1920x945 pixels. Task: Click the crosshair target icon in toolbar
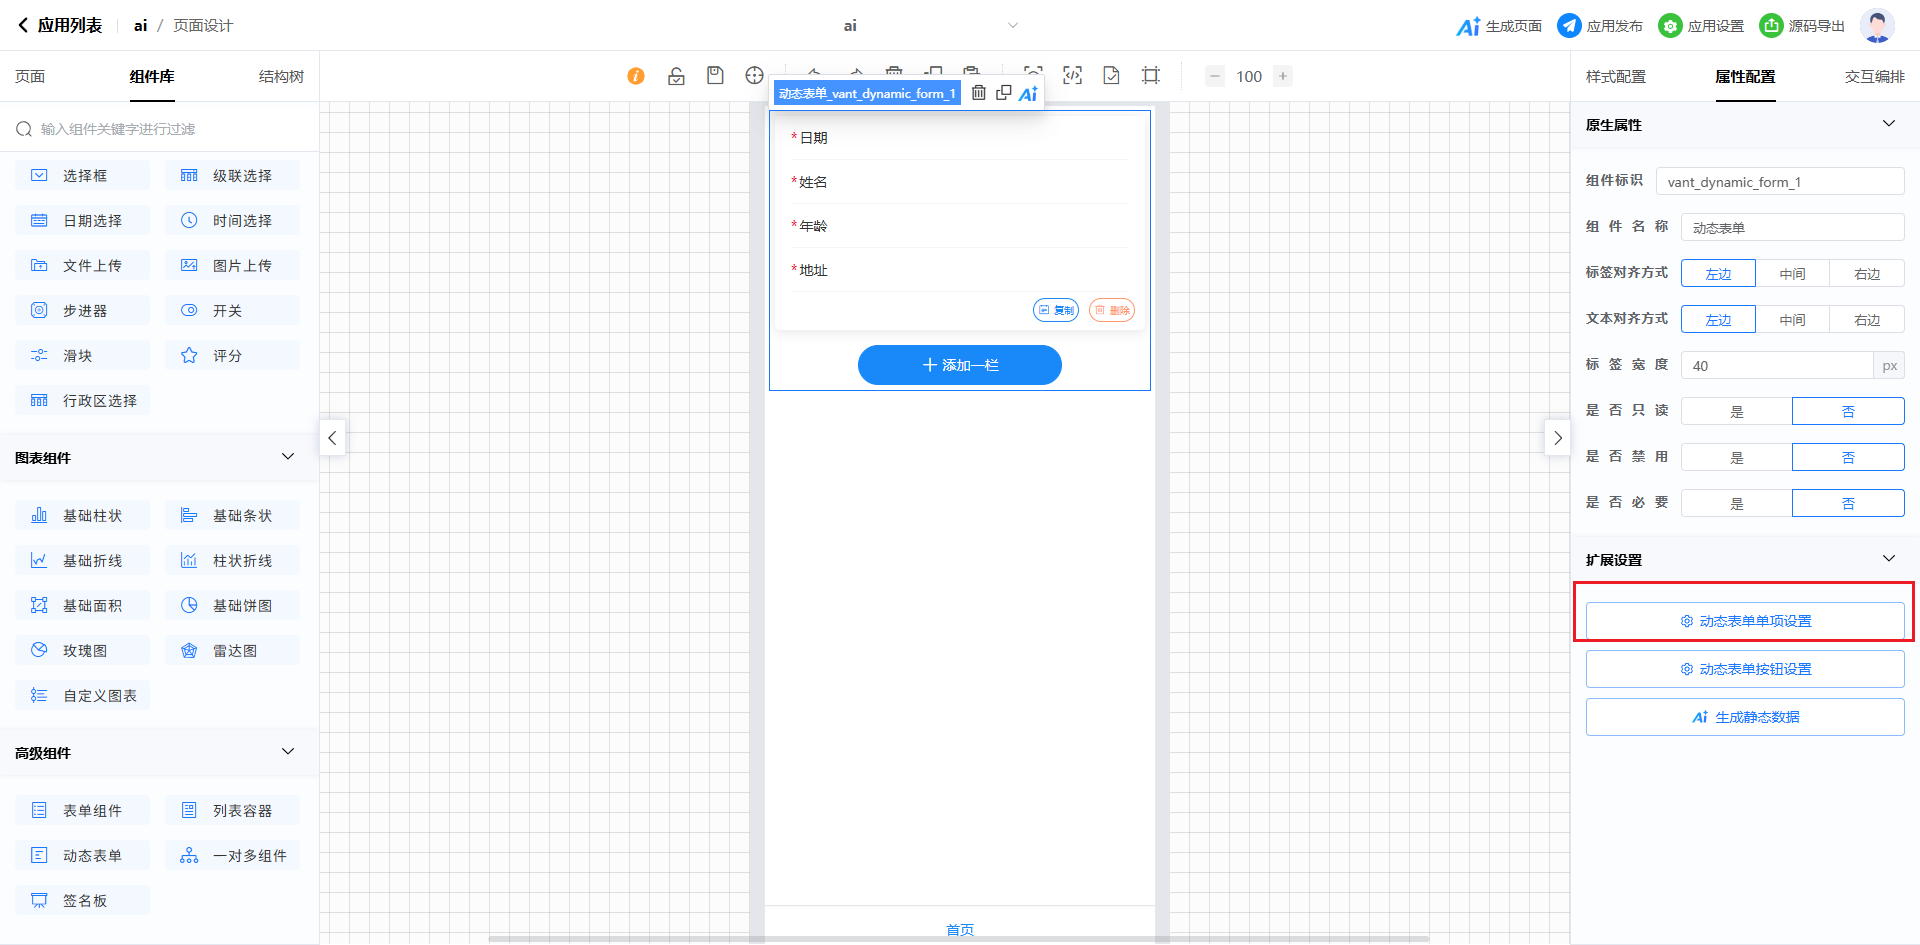click(754, 76)
